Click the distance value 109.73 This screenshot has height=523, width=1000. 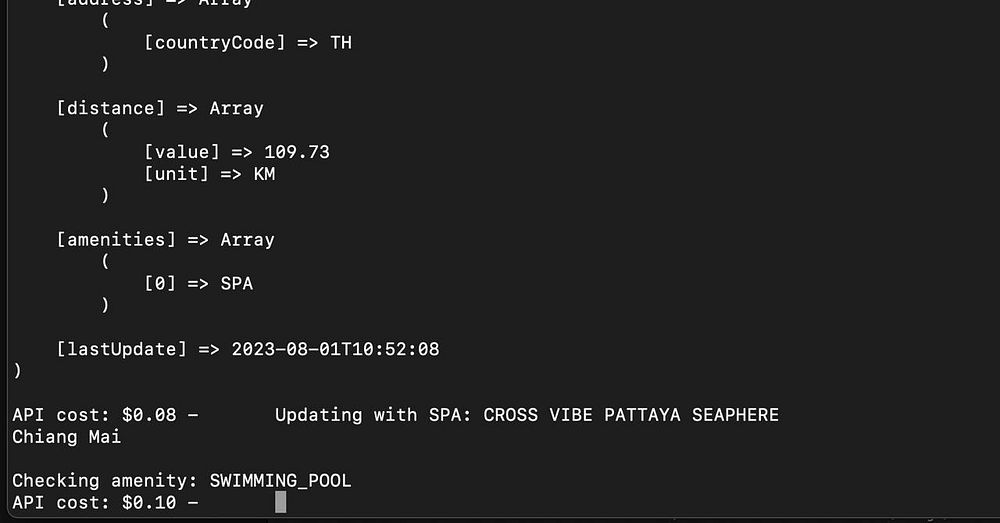(x=297, y=152)
